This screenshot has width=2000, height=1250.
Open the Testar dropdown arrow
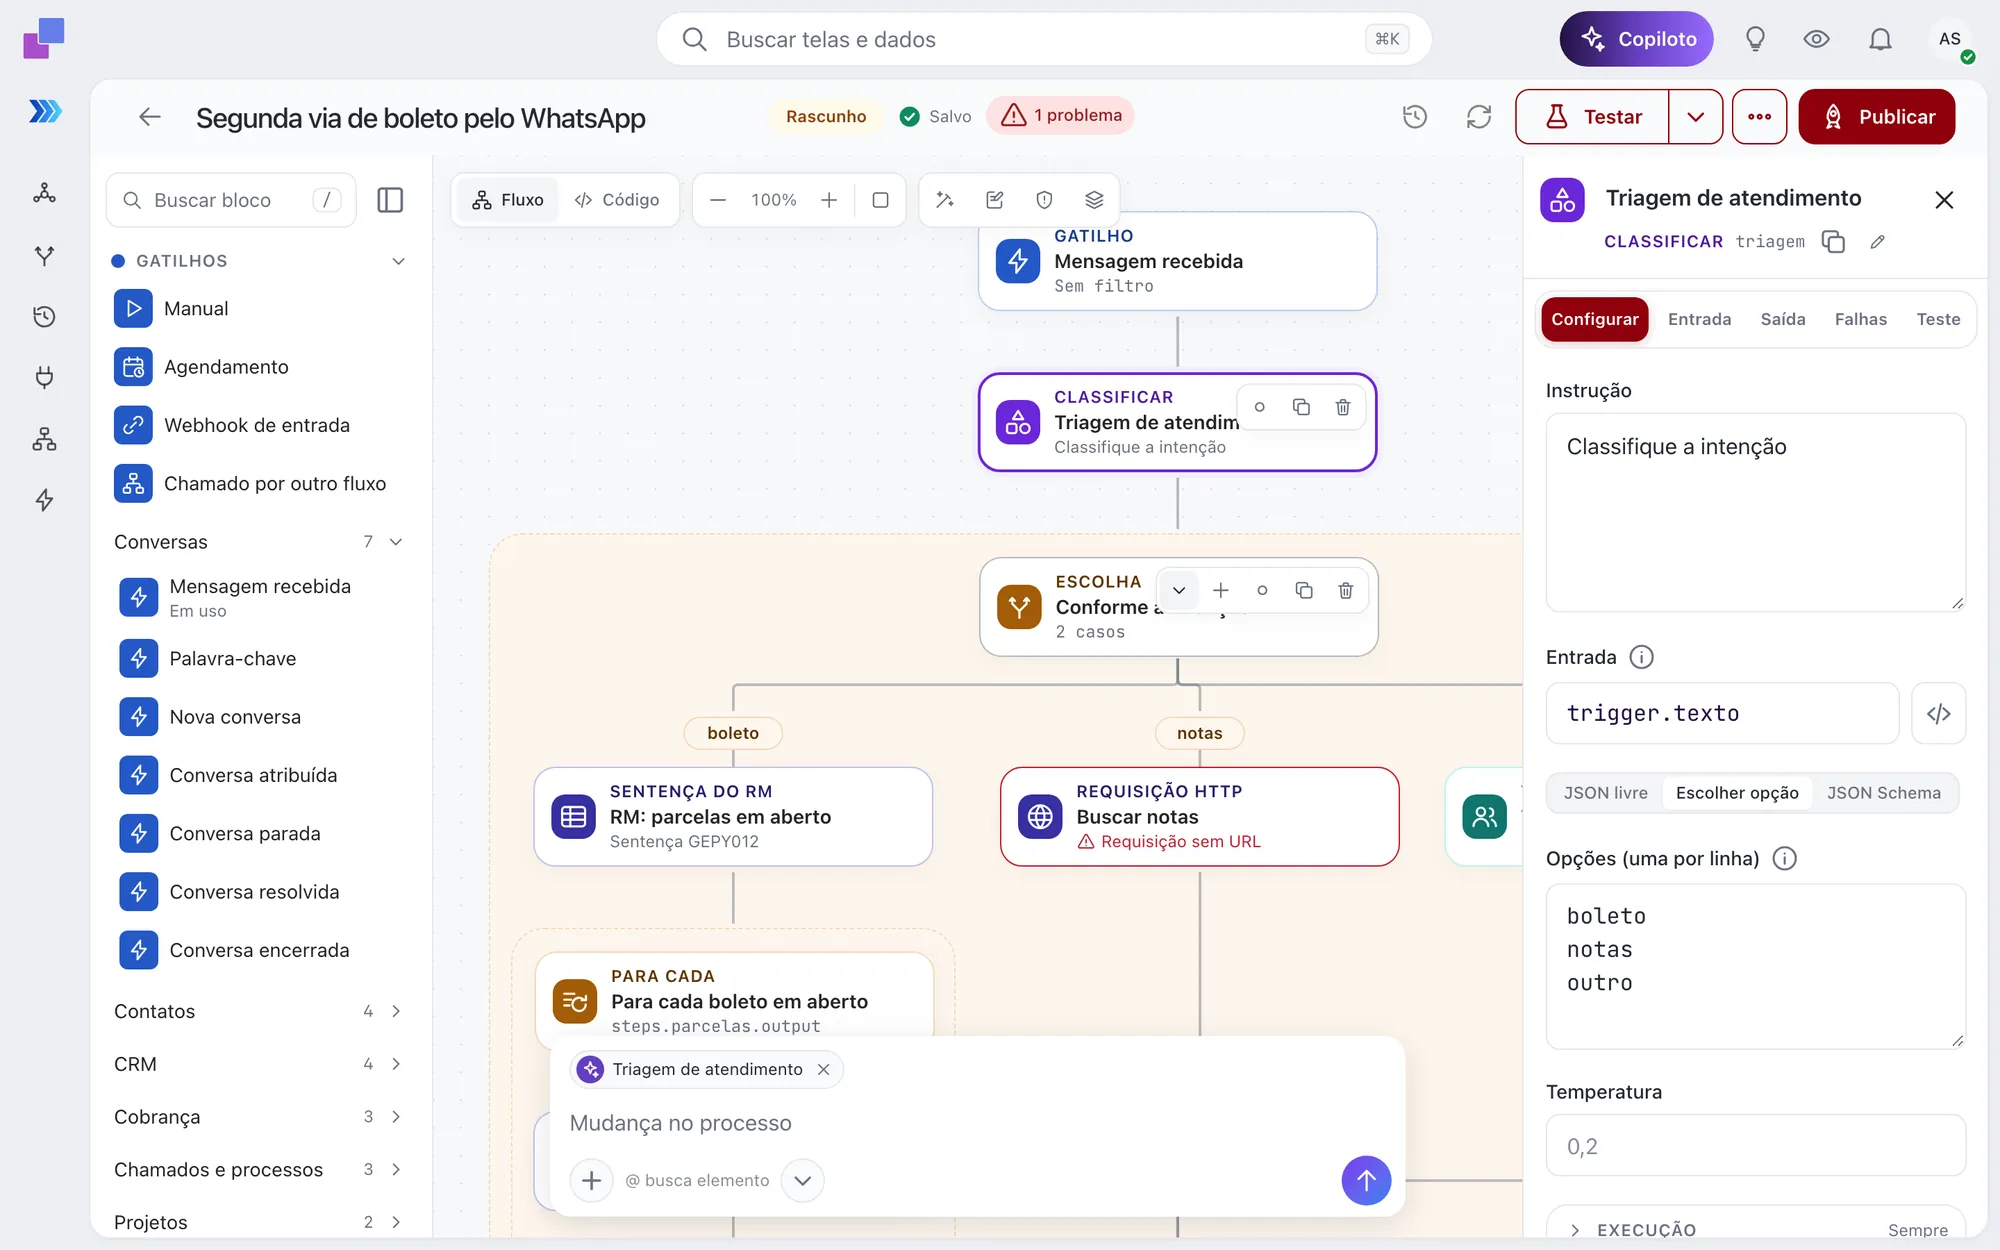1696,117
